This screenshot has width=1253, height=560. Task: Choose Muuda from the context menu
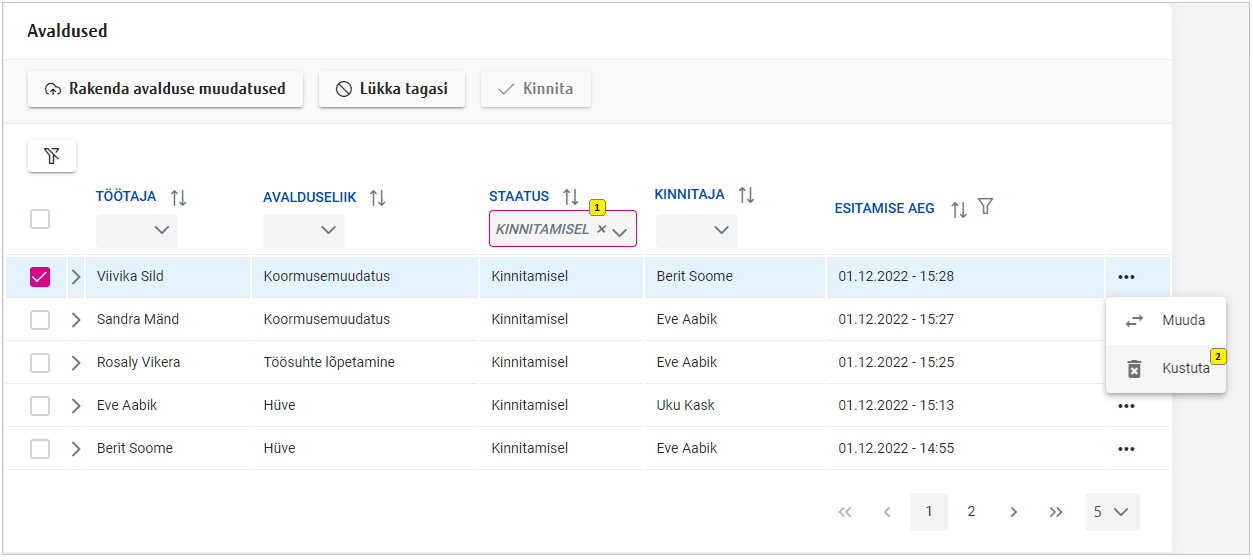[x=1166, y=321]
